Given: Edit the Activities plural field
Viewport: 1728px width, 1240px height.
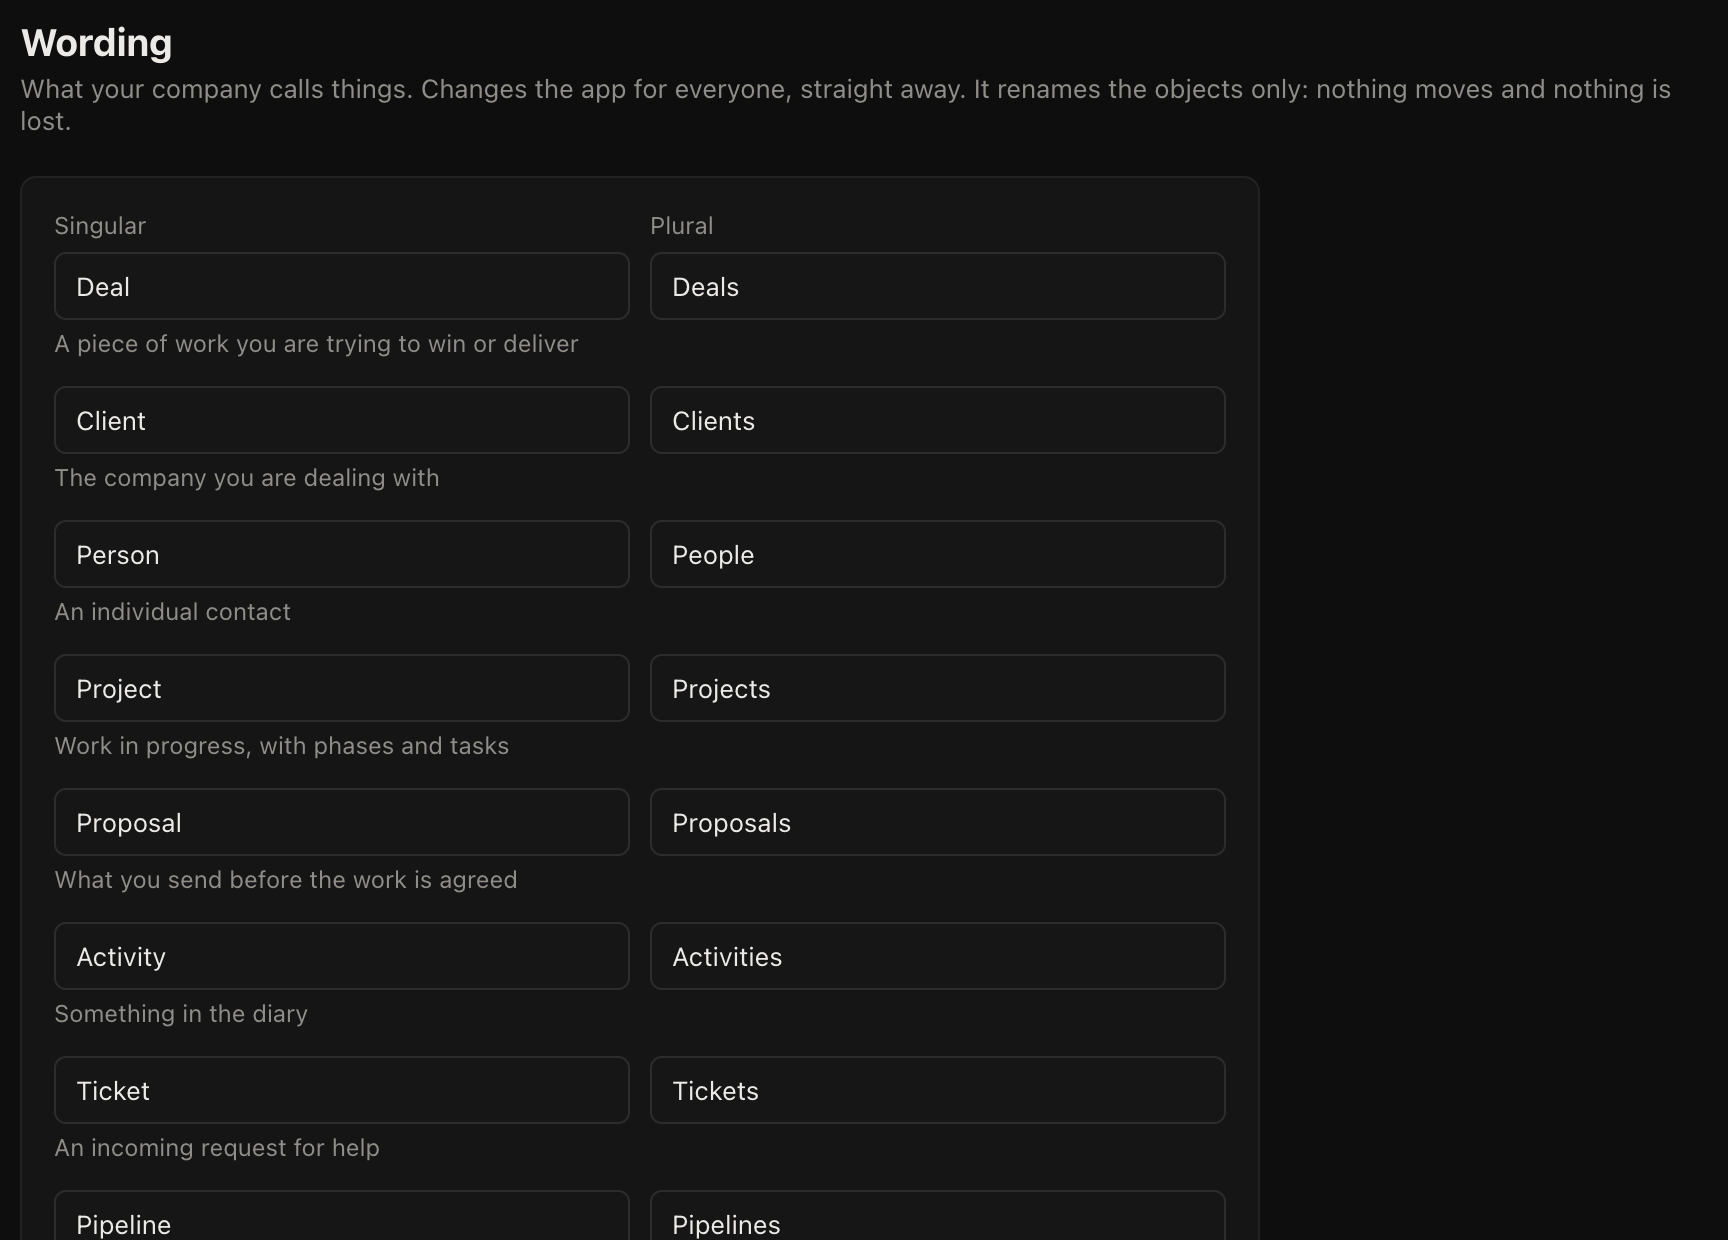Looking at the screenshot, I should [938, 956].
